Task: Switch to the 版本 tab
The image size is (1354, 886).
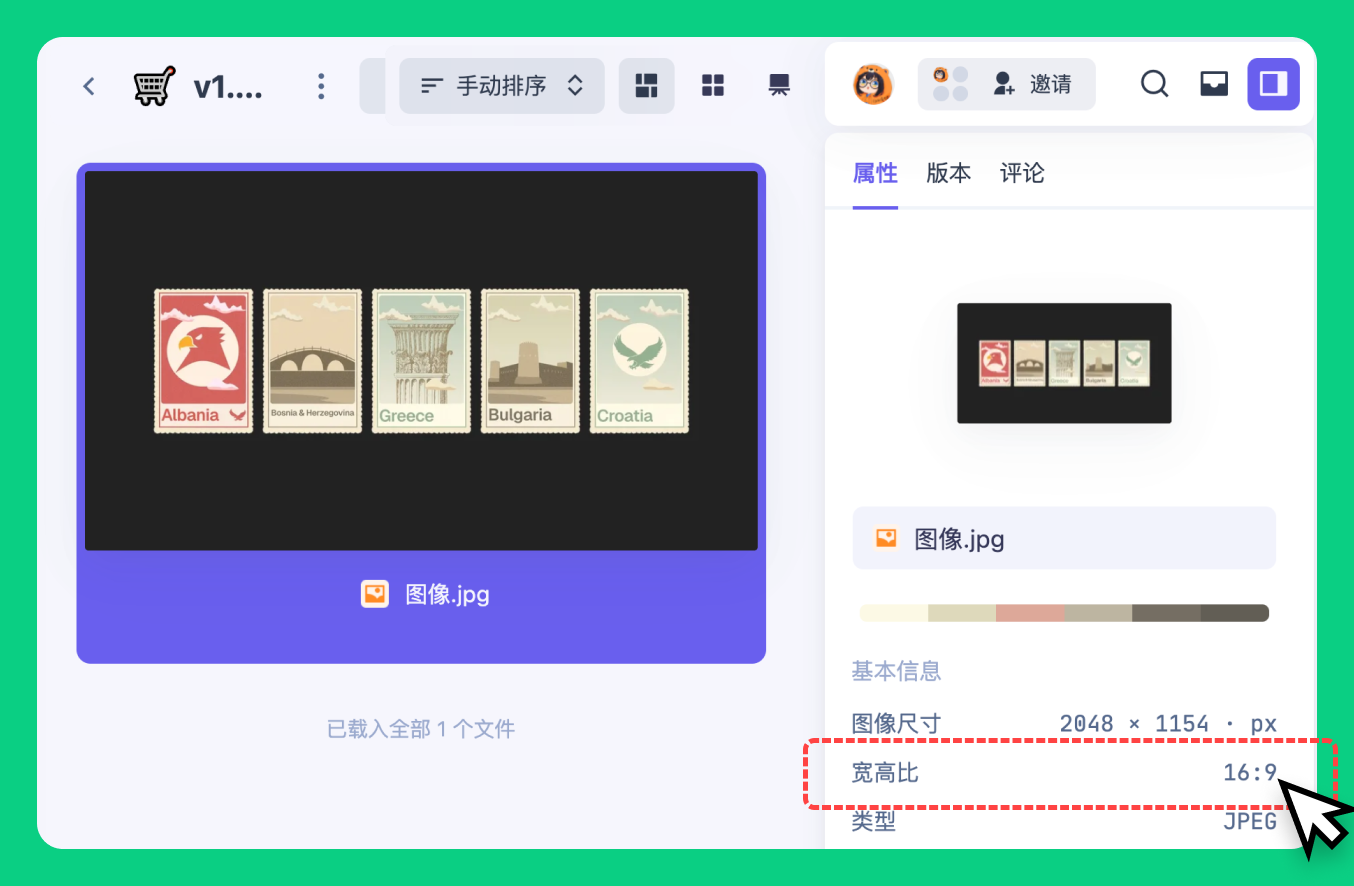Action: tap(948, 173)
